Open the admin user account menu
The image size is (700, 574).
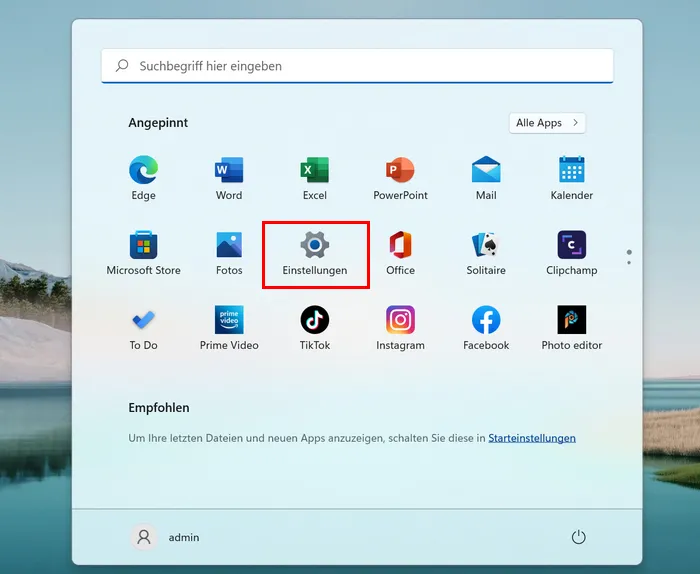click(x=165, y=537)
